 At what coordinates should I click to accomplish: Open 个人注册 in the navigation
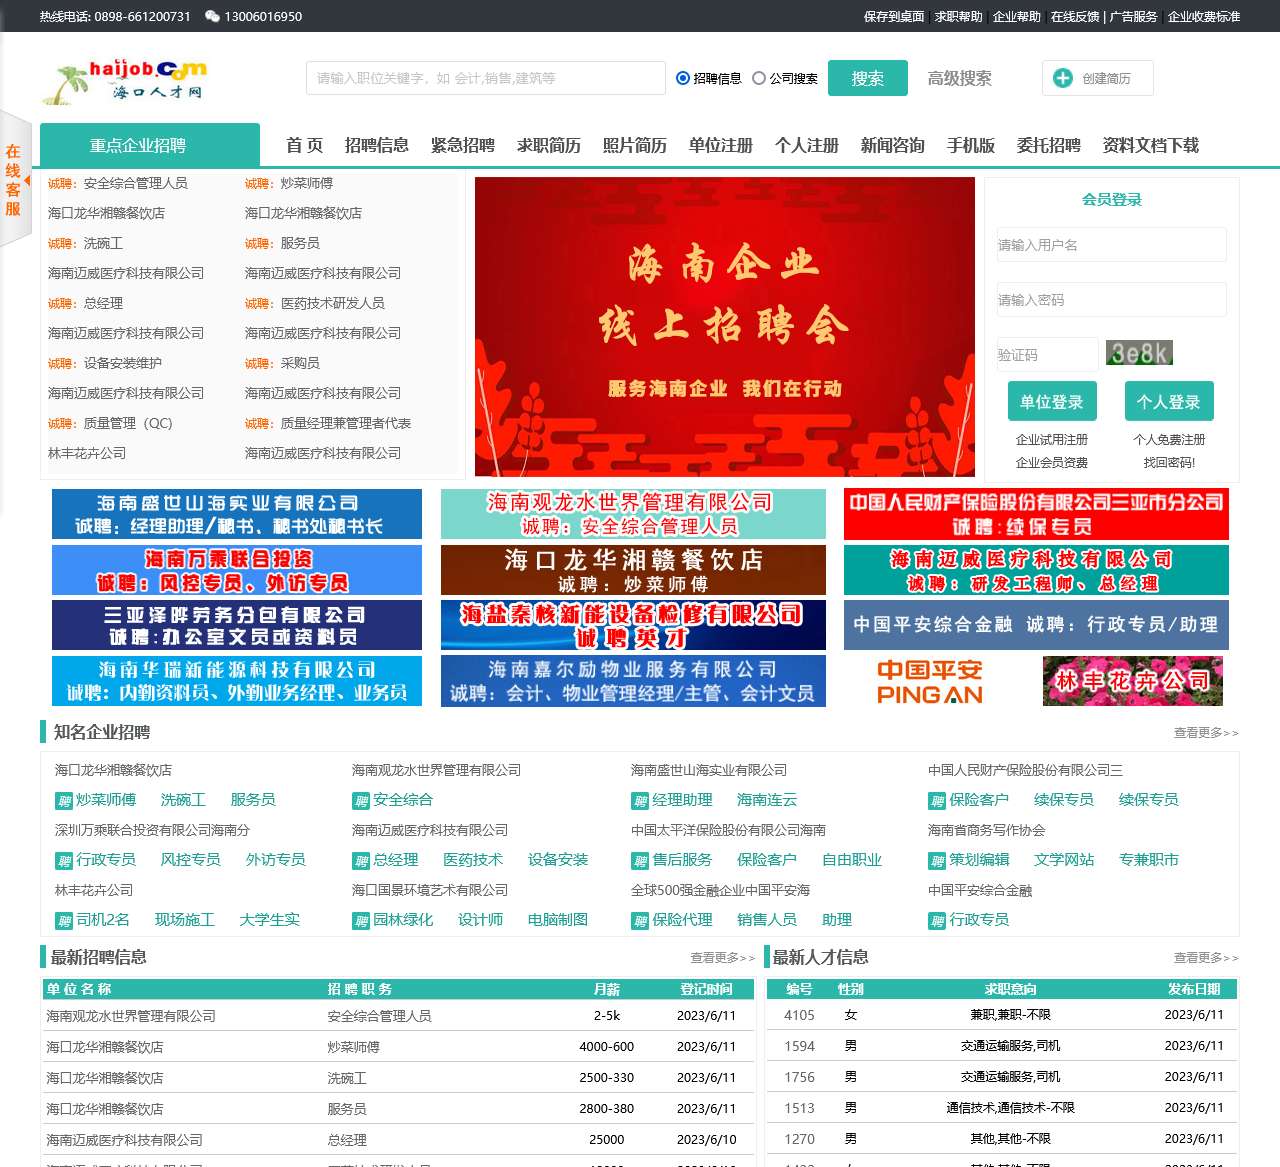pyautogui.click(x=807, y=145)
